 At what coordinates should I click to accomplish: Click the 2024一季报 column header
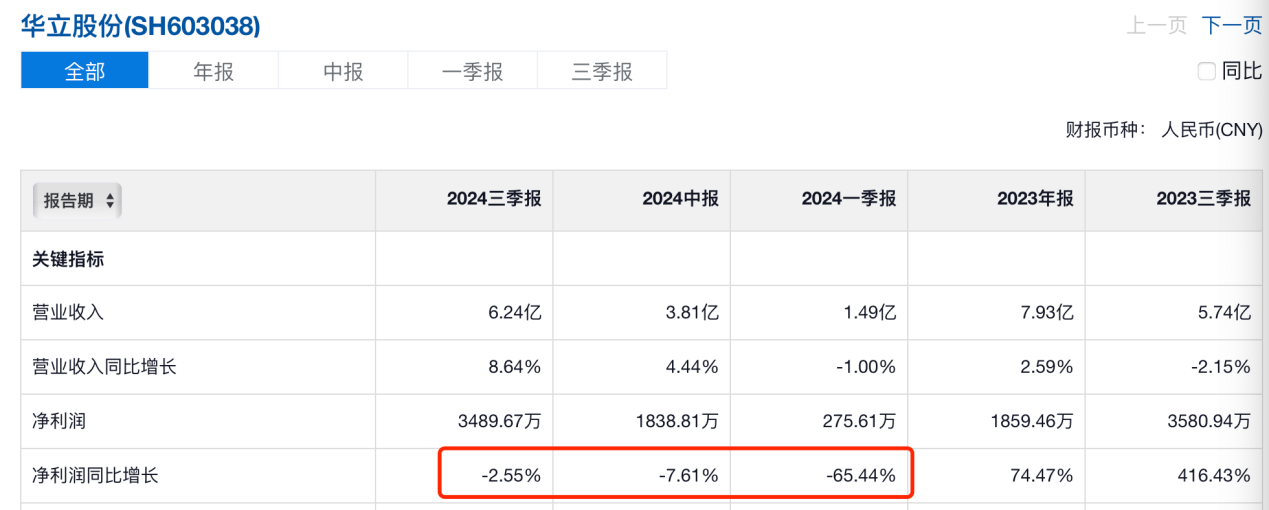[x=848, y=199]
